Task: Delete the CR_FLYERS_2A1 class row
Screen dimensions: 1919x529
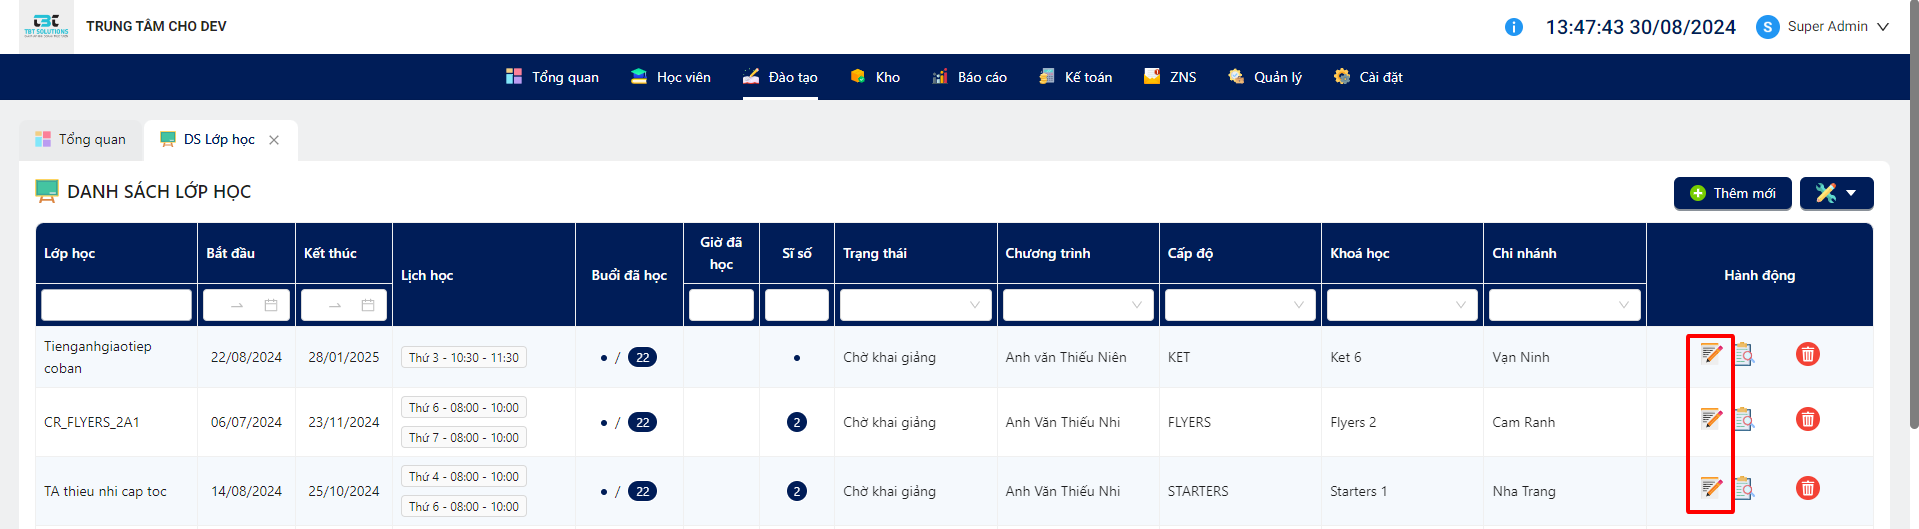Action: pyautogui.click(x=1808, y=419)
